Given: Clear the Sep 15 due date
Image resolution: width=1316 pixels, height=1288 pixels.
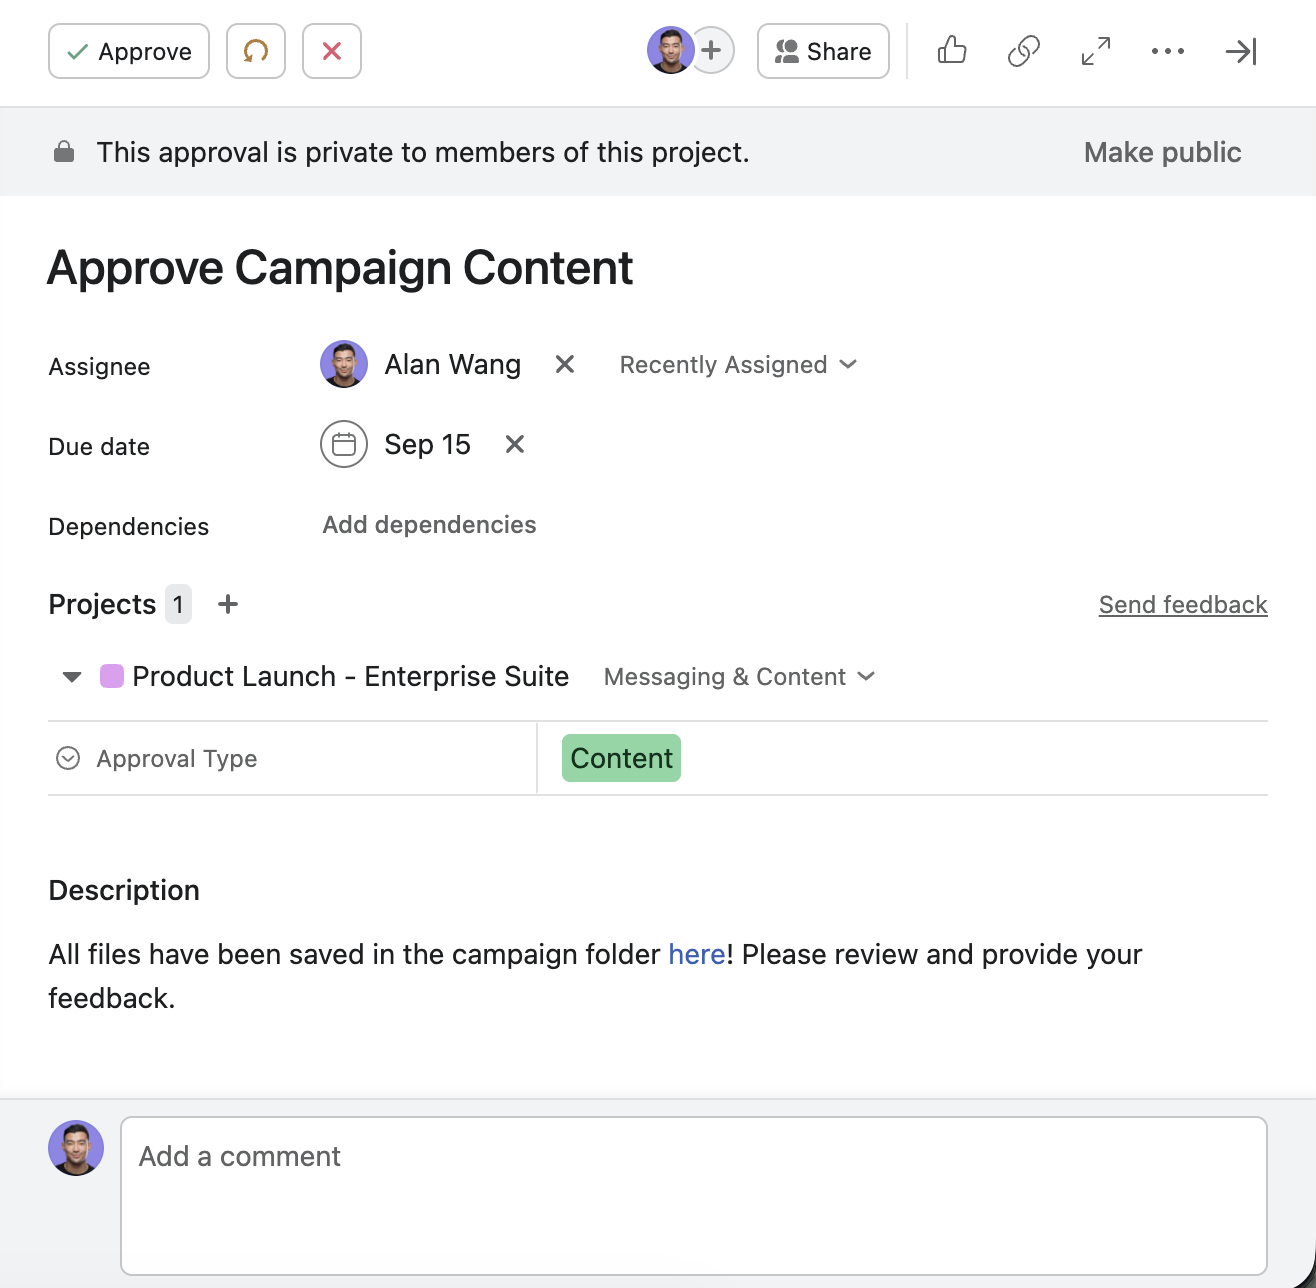Looking at the screenshot, I should point(515,444).
